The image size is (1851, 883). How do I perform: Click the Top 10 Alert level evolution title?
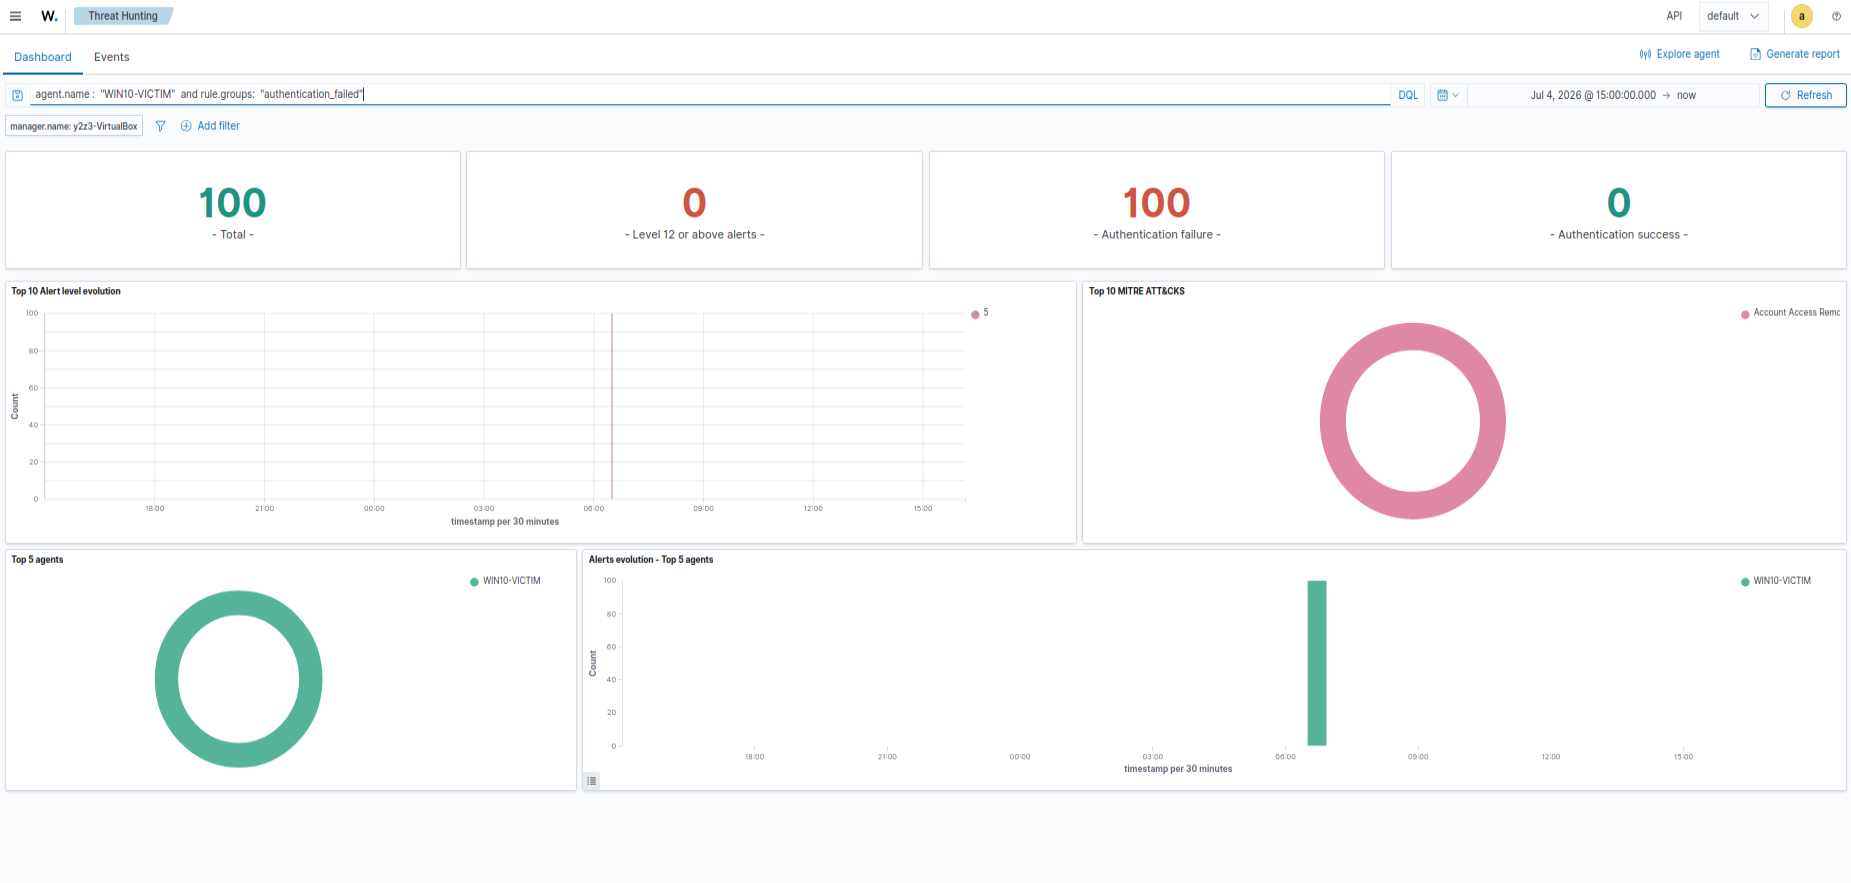[x=66, y=291]
